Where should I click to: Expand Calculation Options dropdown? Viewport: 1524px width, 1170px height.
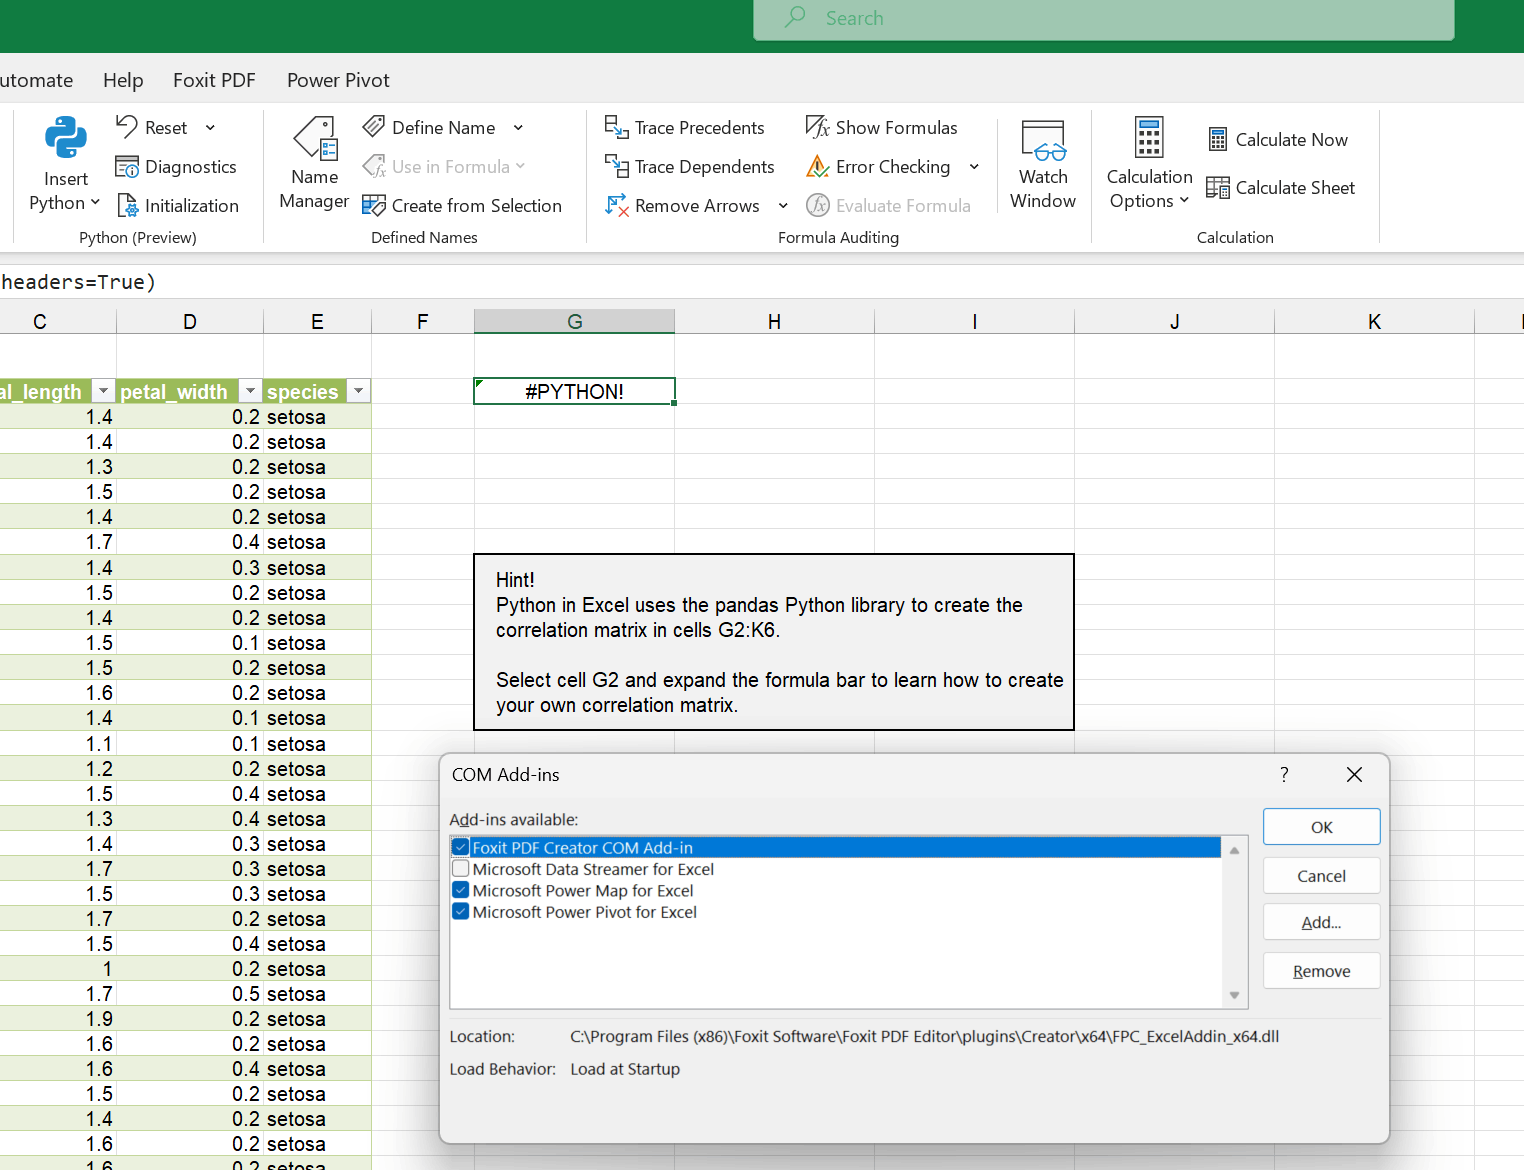point(1149,189)
